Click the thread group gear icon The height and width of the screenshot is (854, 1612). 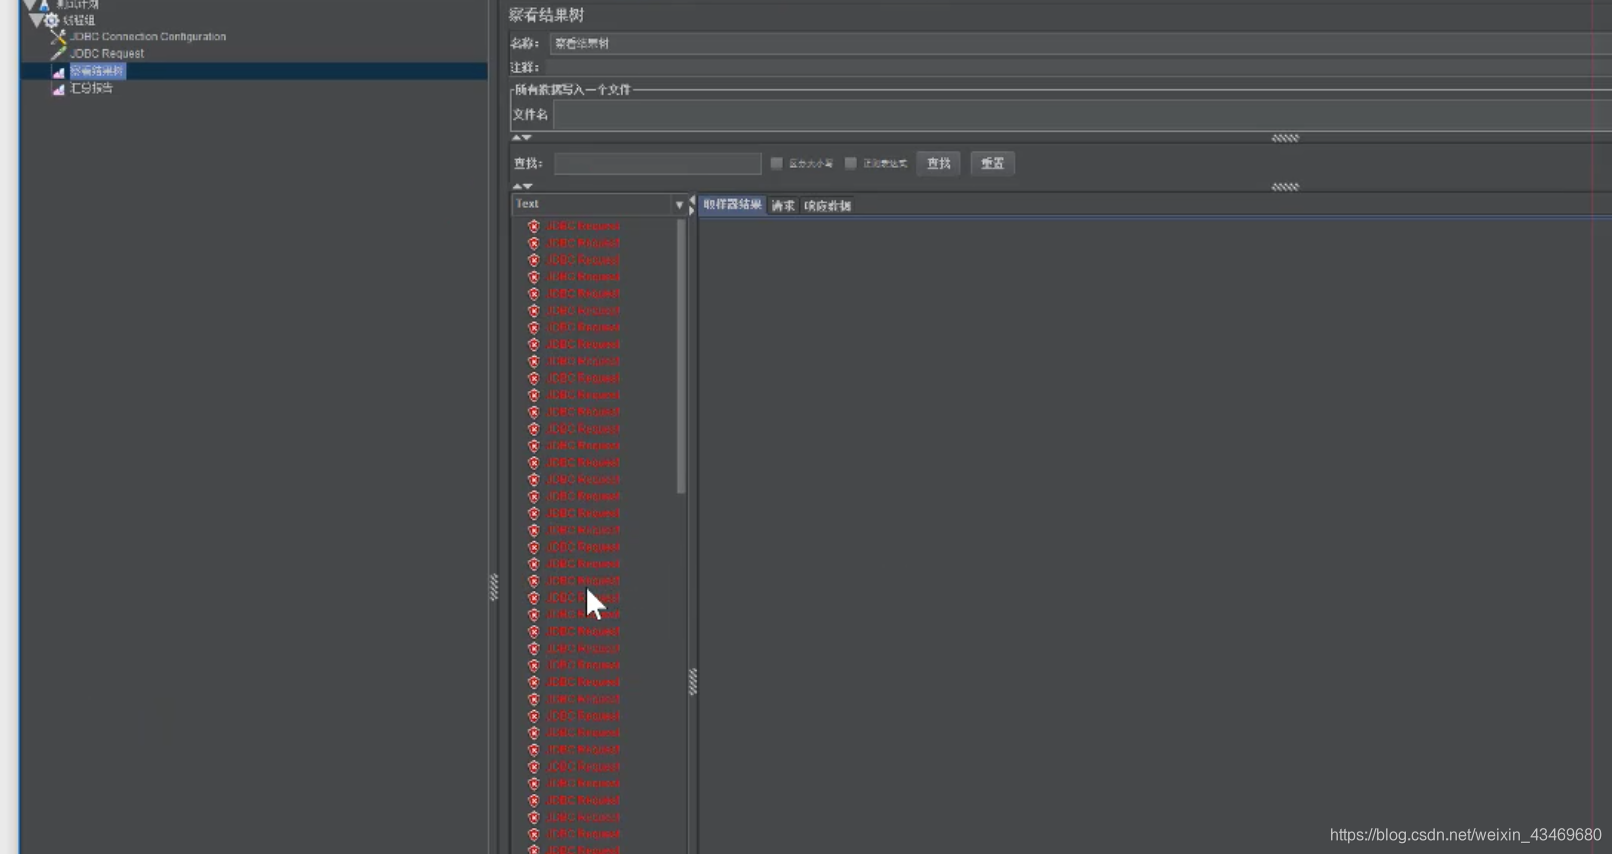click(52, 20)
